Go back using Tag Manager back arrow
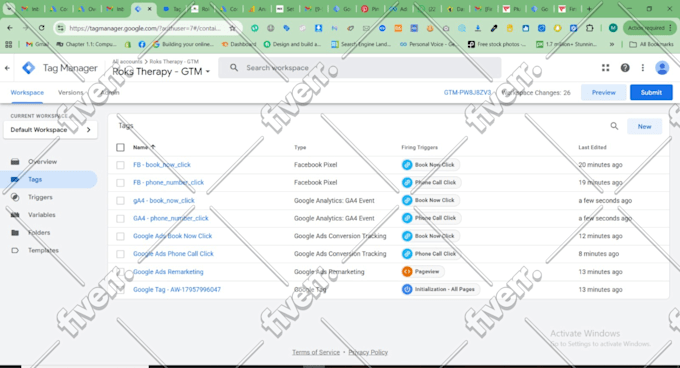Screen dimensions: 680x368 point(7,68)
